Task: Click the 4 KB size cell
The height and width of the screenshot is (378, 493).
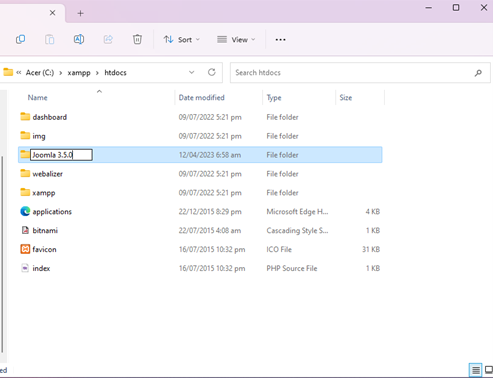Action: [x=373, y=212]
